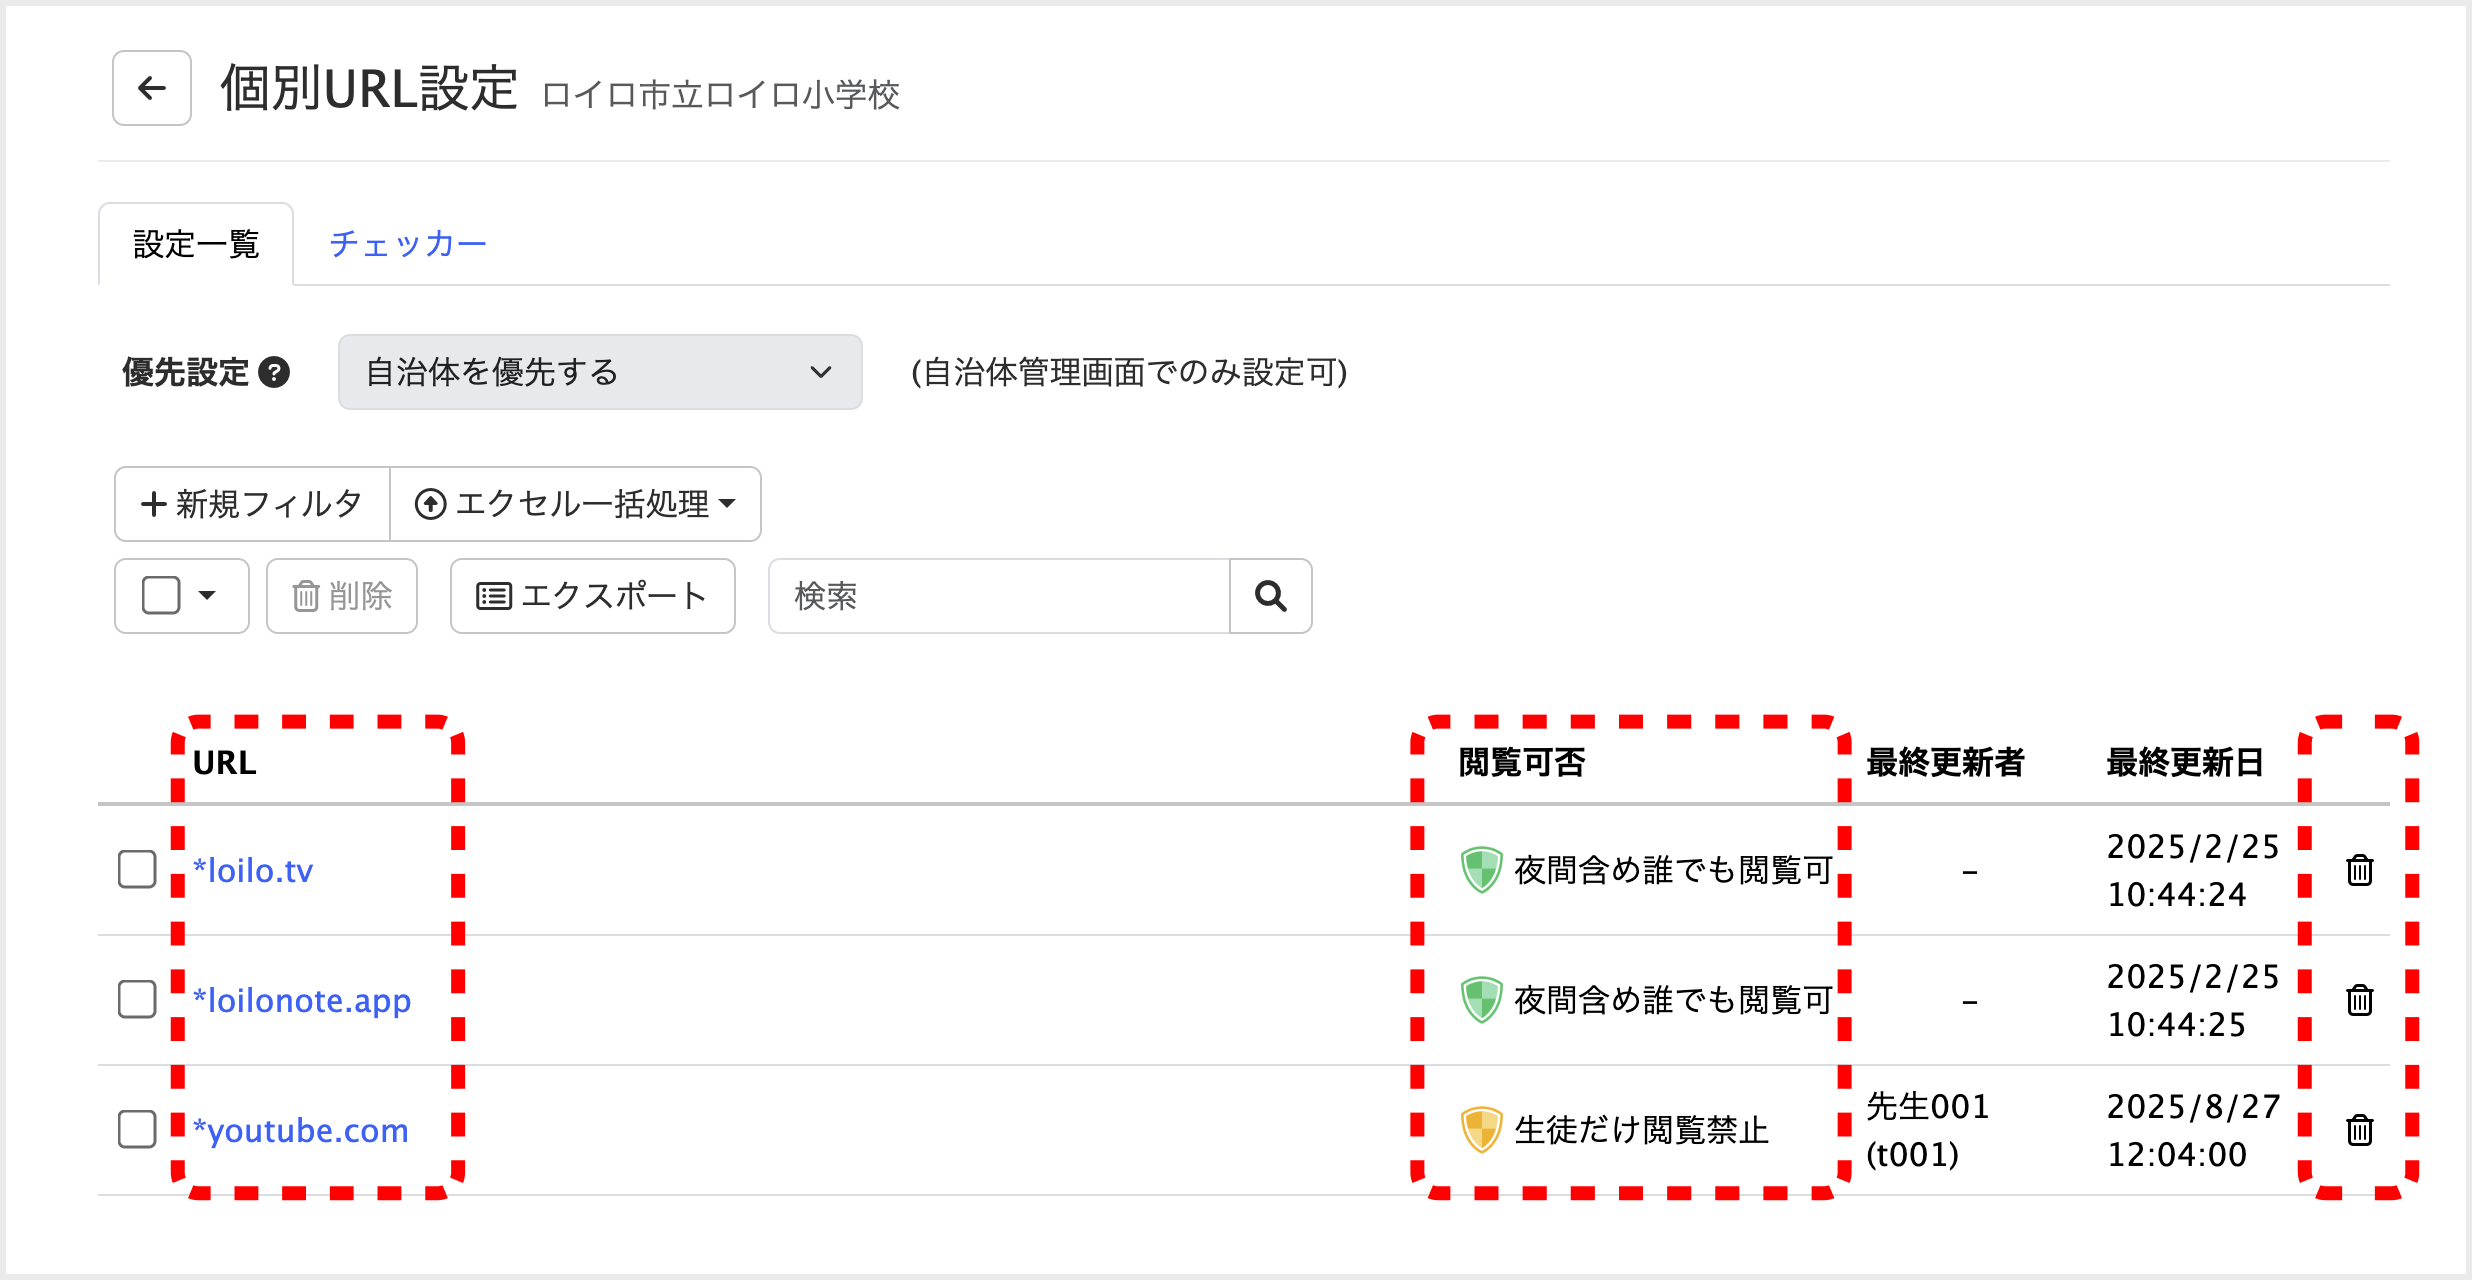
Task: Click the priority setting help question icon
Action: pyautogui.click(x=274, y=372)
